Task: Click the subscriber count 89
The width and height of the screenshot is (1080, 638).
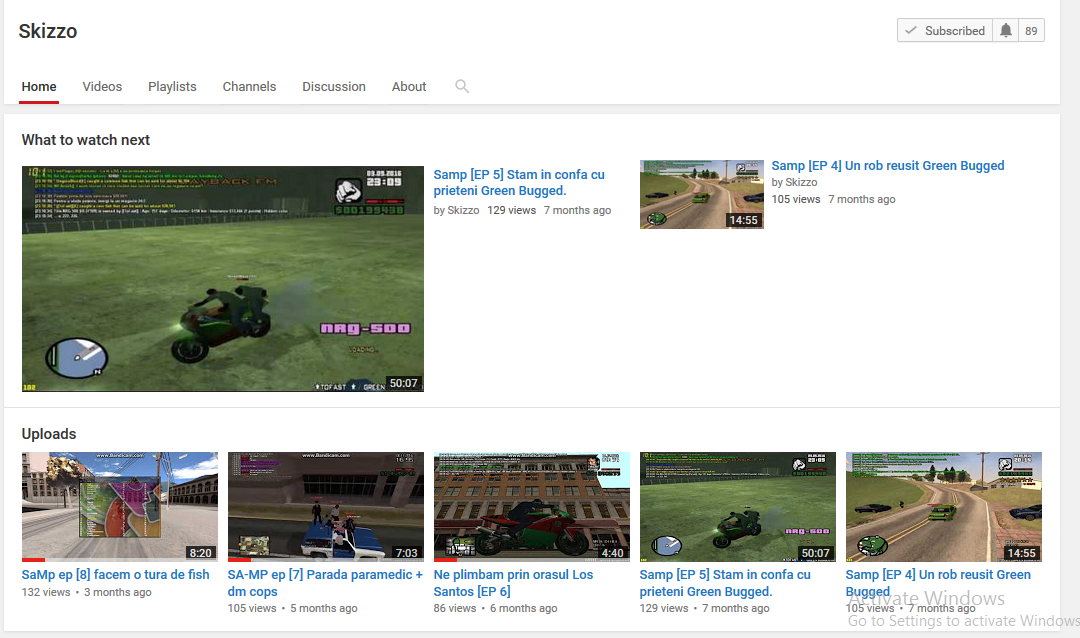Action: click(x=1031, y=30)
